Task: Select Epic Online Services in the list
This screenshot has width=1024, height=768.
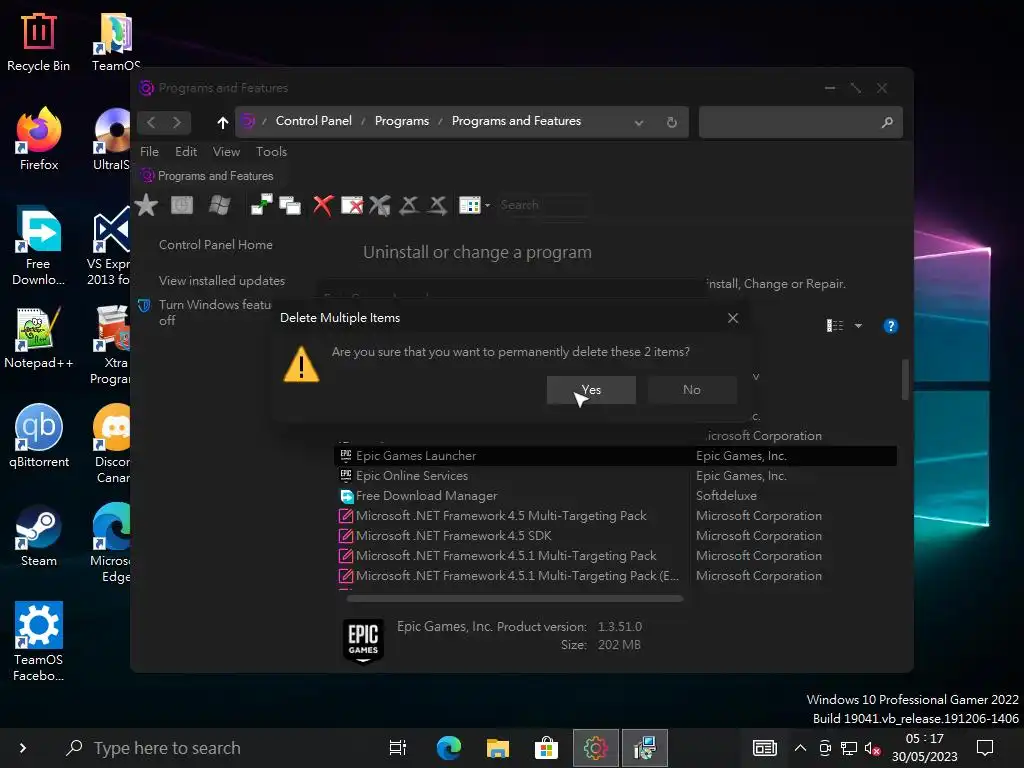Action: [x=615, y=476]
